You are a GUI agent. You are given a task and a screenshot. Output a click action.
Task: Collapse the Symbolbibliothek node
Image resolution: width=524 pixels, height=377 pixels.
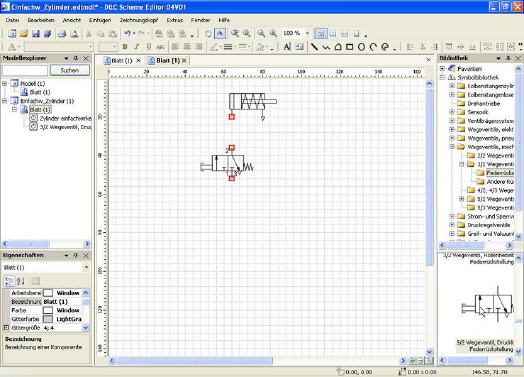[442, 77]
